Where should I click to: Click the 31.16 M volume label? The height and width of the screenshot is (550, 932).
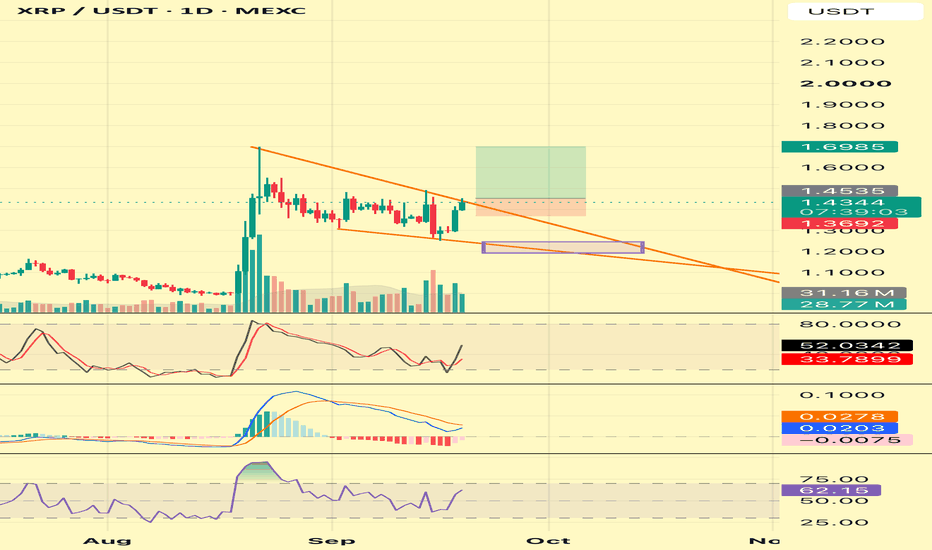(844, 293)
